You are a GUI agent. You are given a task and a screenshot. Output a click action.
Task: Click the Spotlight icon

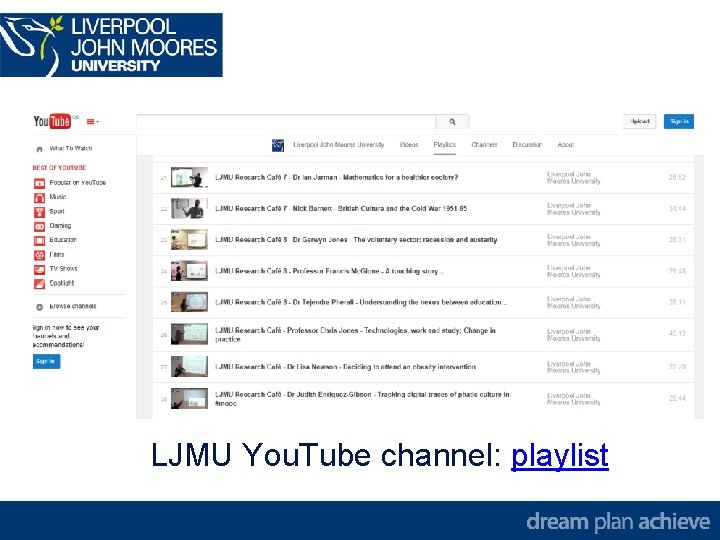[39, 284]
